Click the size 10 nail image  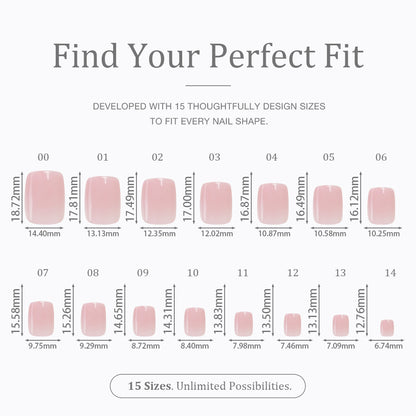click(x=195, y=322)
